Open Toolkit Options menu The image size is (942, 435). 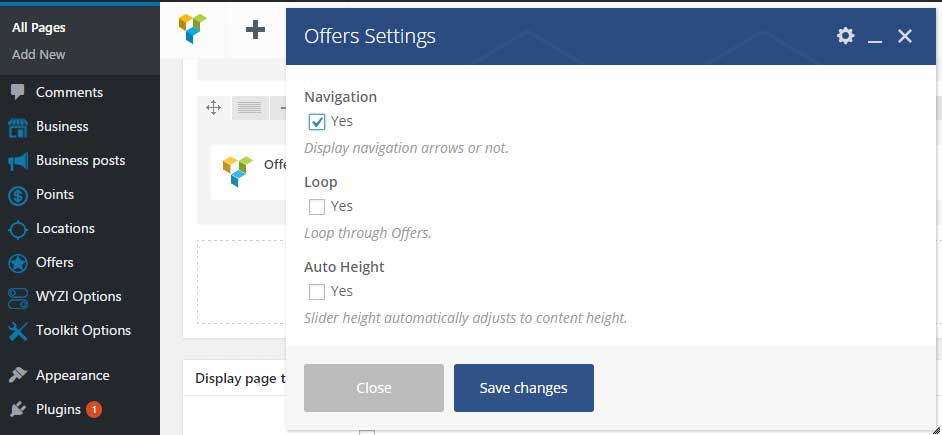point(80,330)
